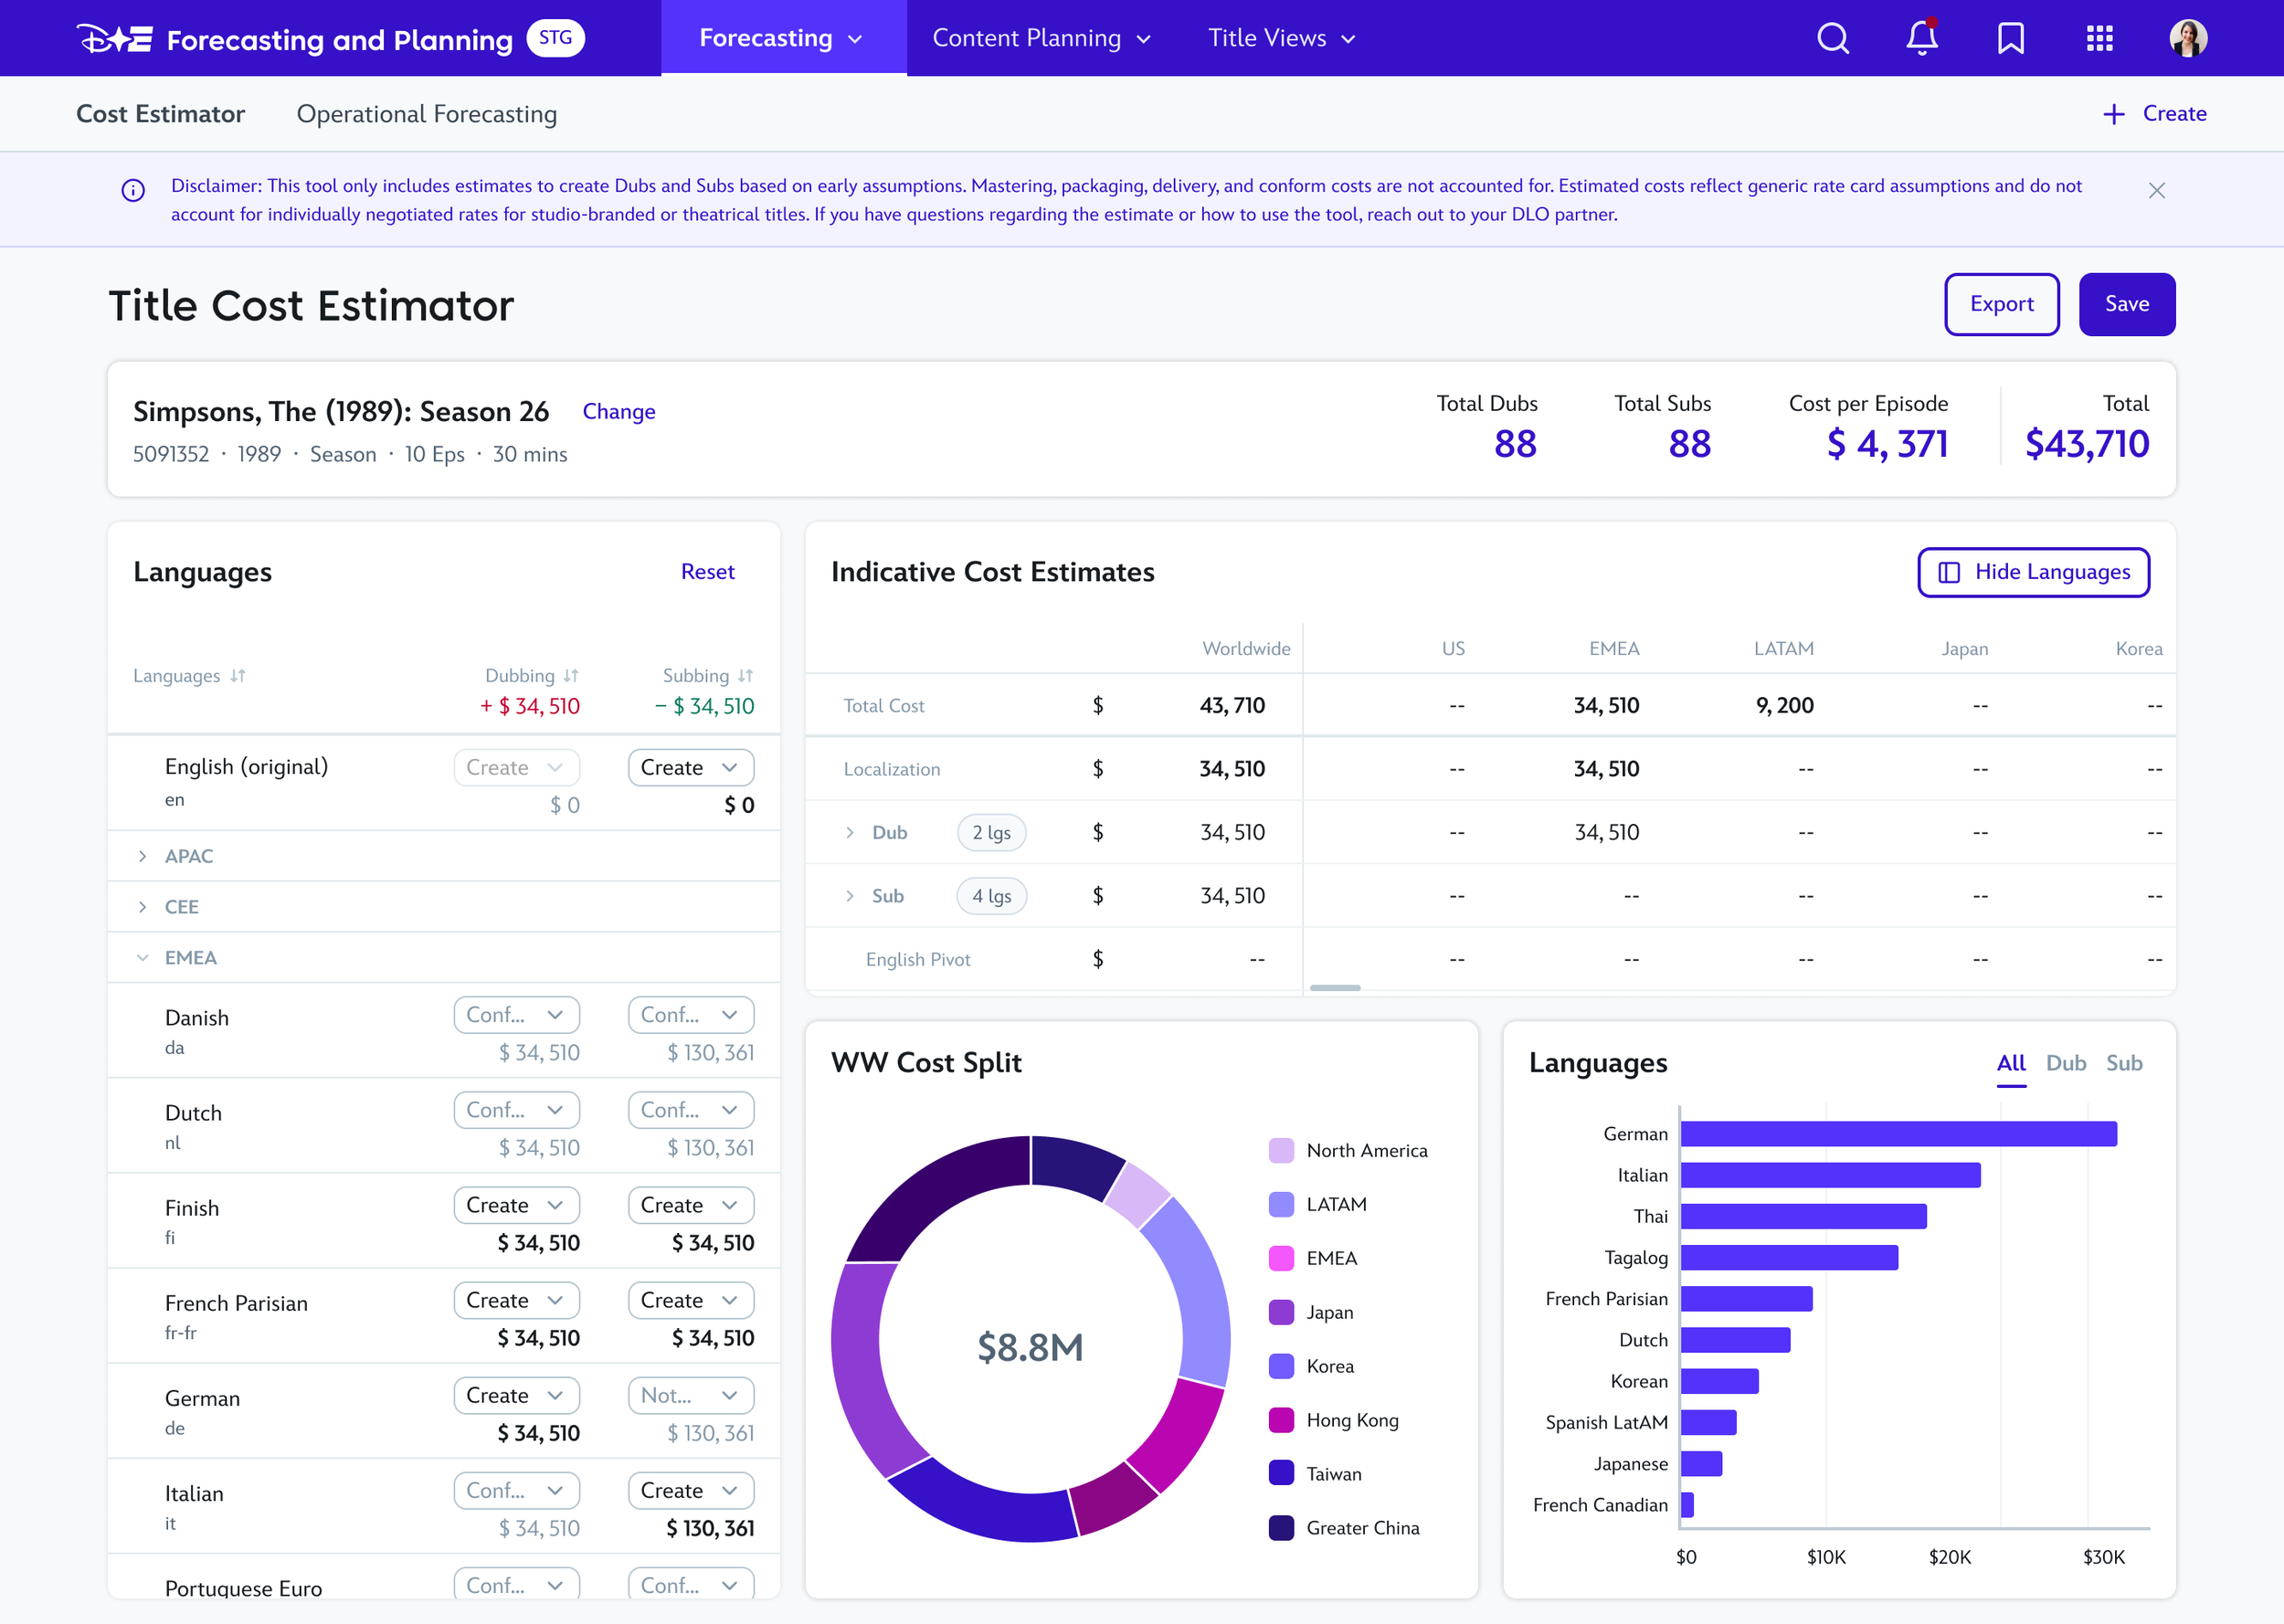2284x1624 pixels.
Task: Click the EMEA legend color swatch
Action: pos(1281,1258)
